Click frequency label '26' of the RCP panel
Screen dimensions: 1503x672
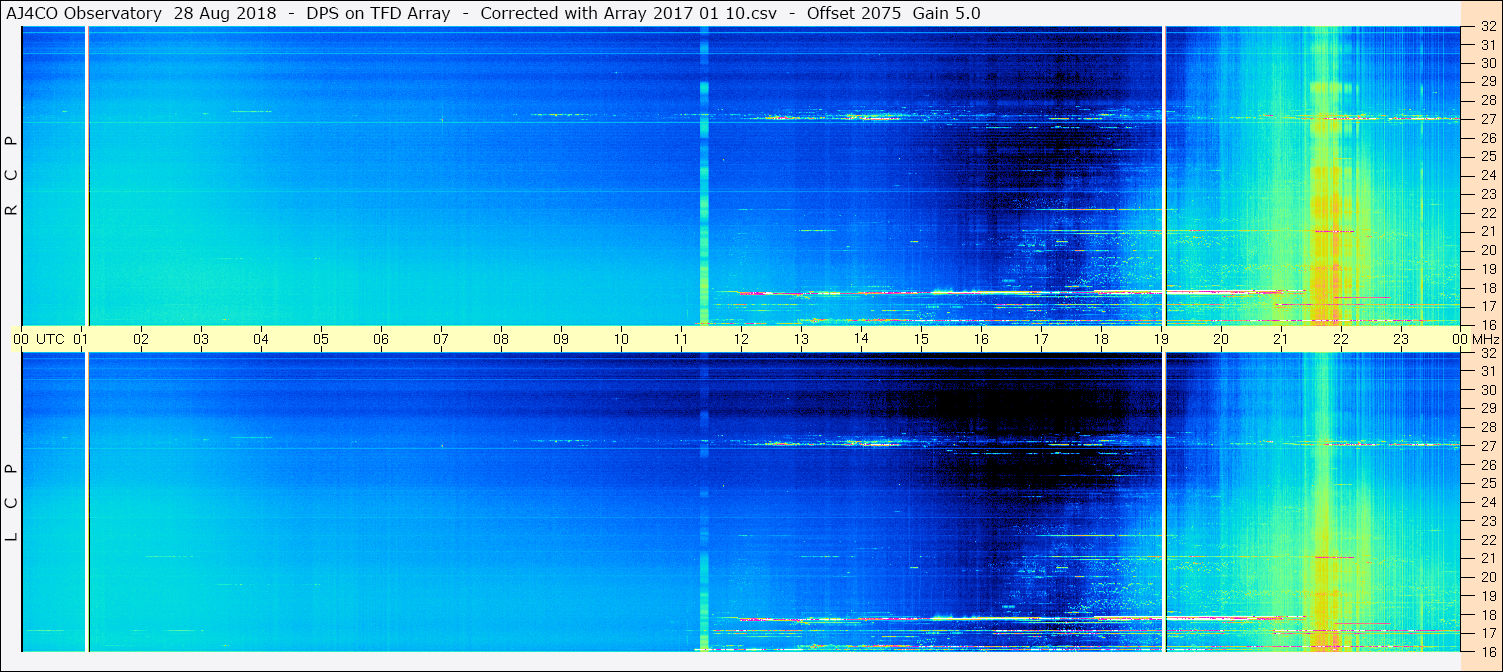(x=1488, y=138)
